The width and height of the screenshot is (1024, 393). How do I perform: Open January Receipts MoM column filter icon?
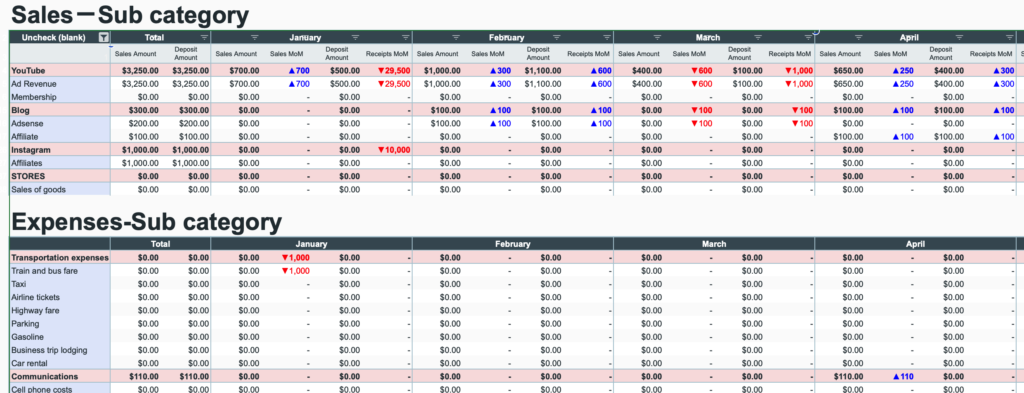[x=406, y=37]
